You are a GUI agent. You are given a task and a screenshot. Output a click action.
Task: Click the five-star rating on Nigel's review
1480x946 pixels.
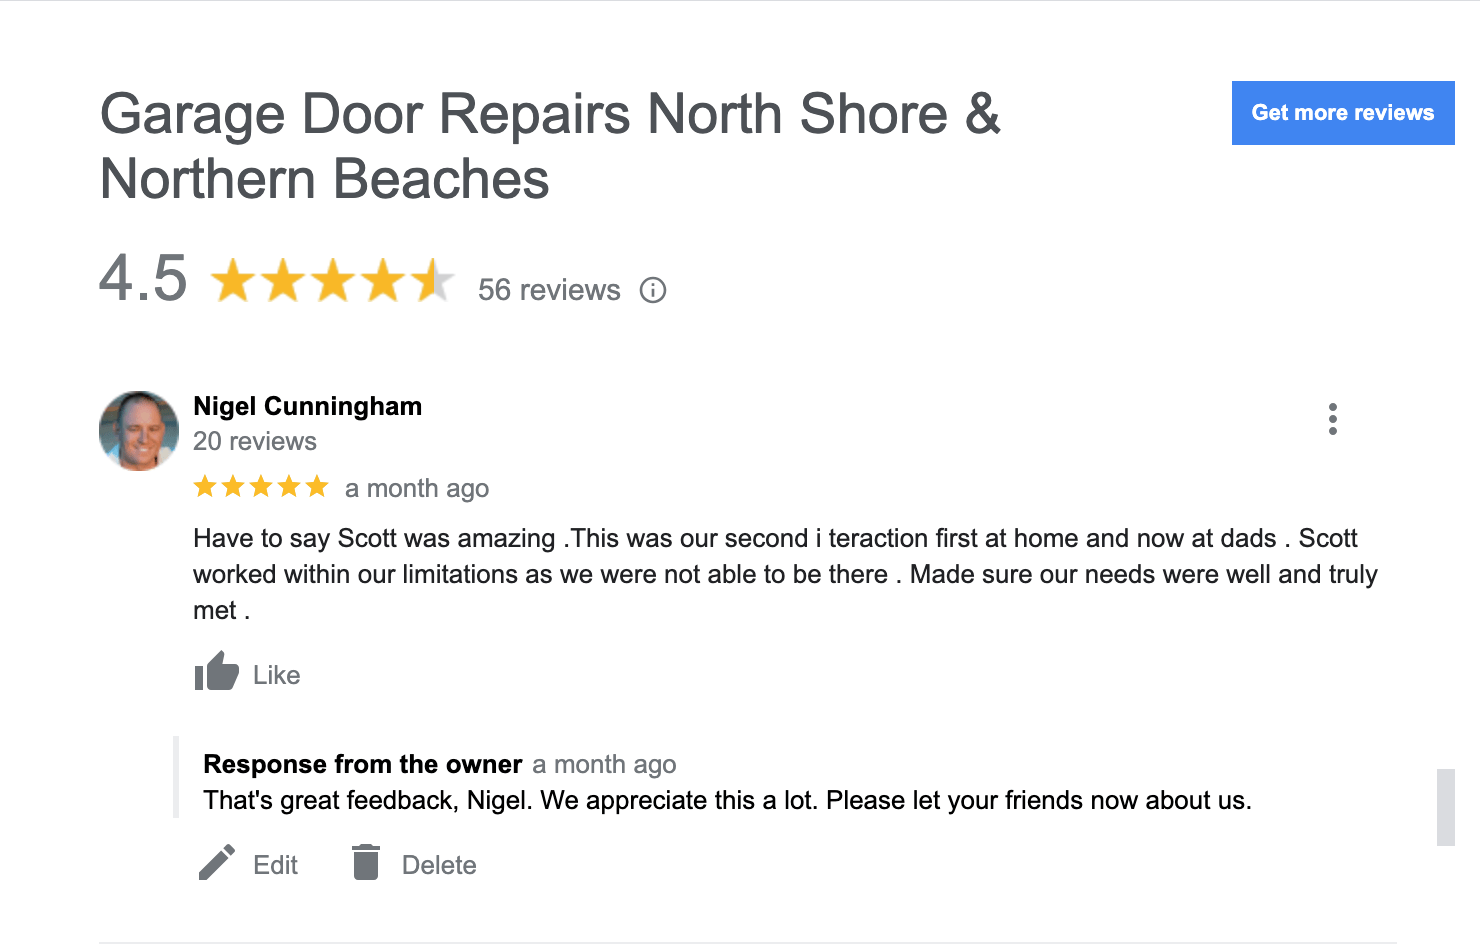261,487
